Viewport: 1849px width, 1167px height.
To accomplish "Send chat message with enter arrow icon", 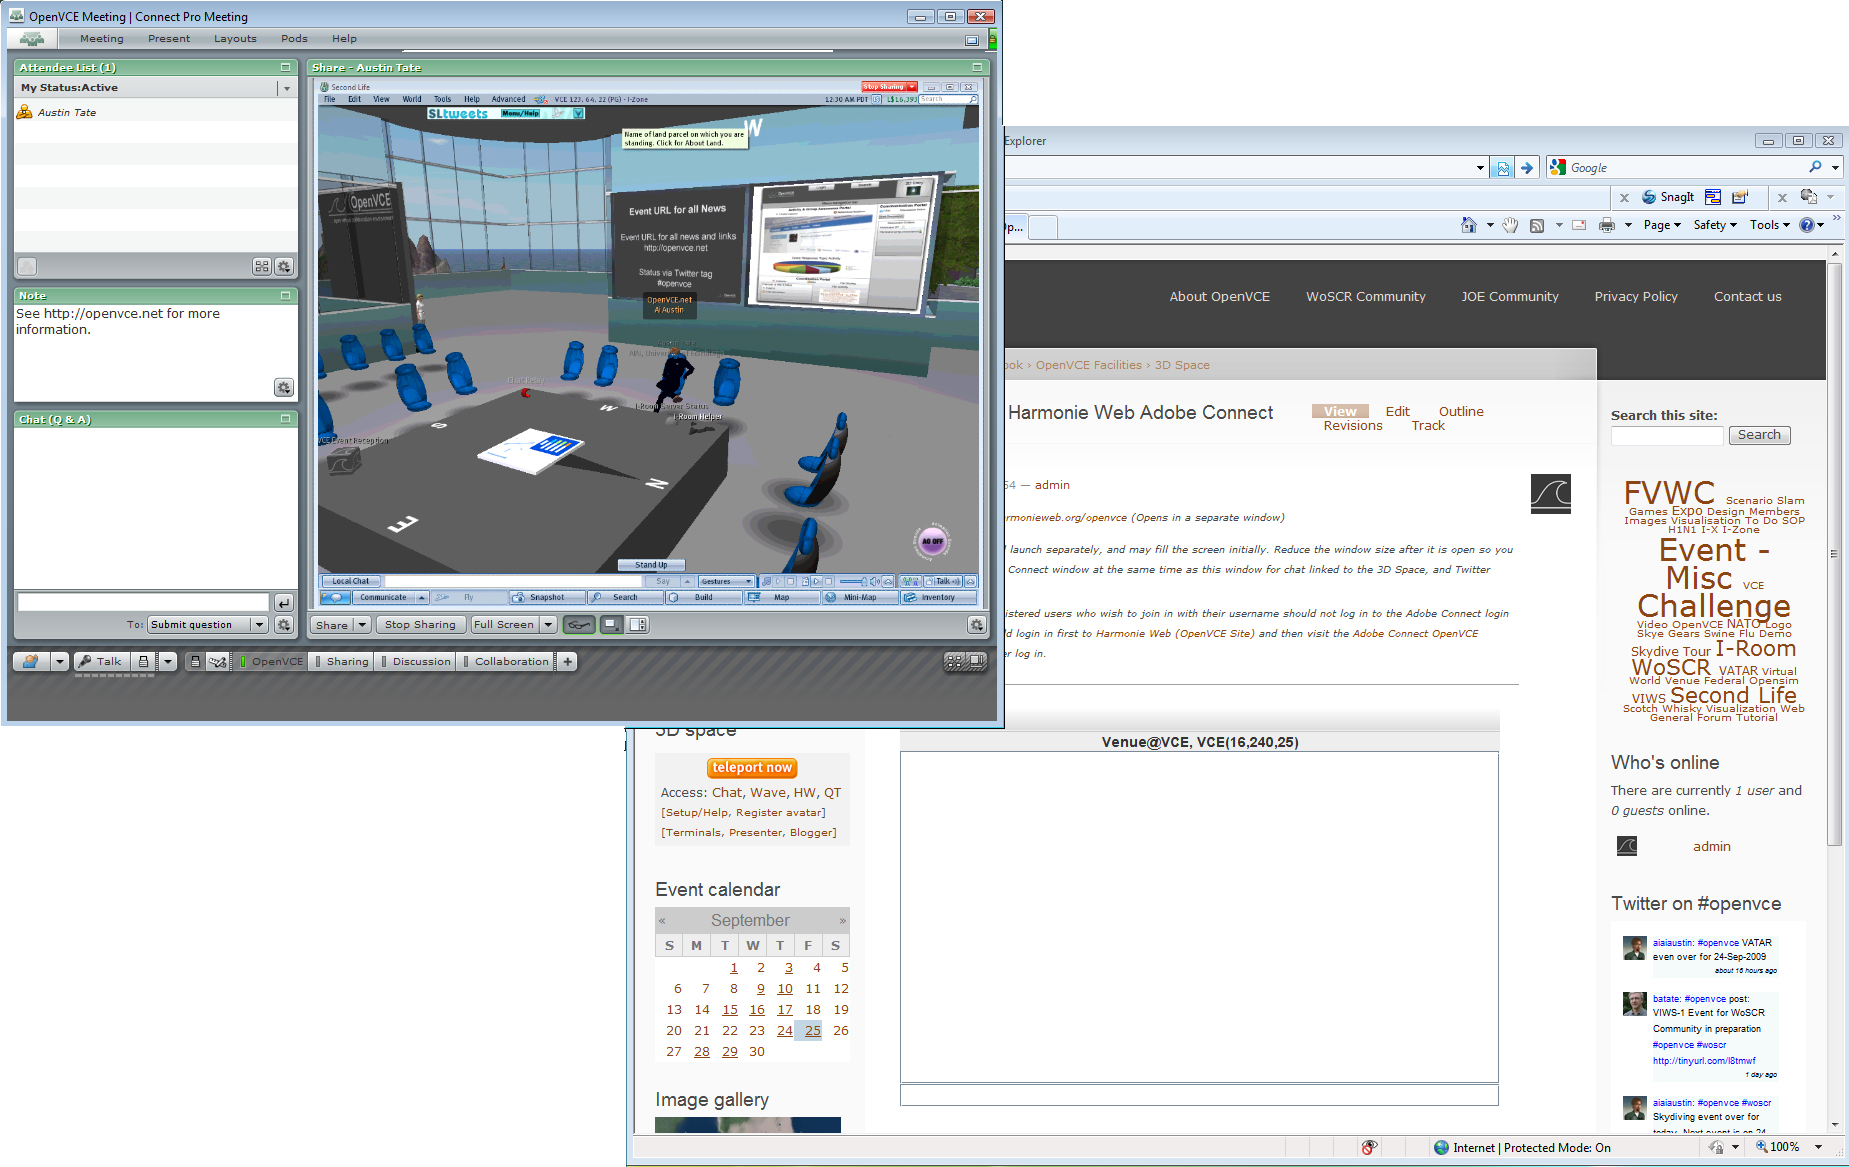I will click(x=284, y=603).
